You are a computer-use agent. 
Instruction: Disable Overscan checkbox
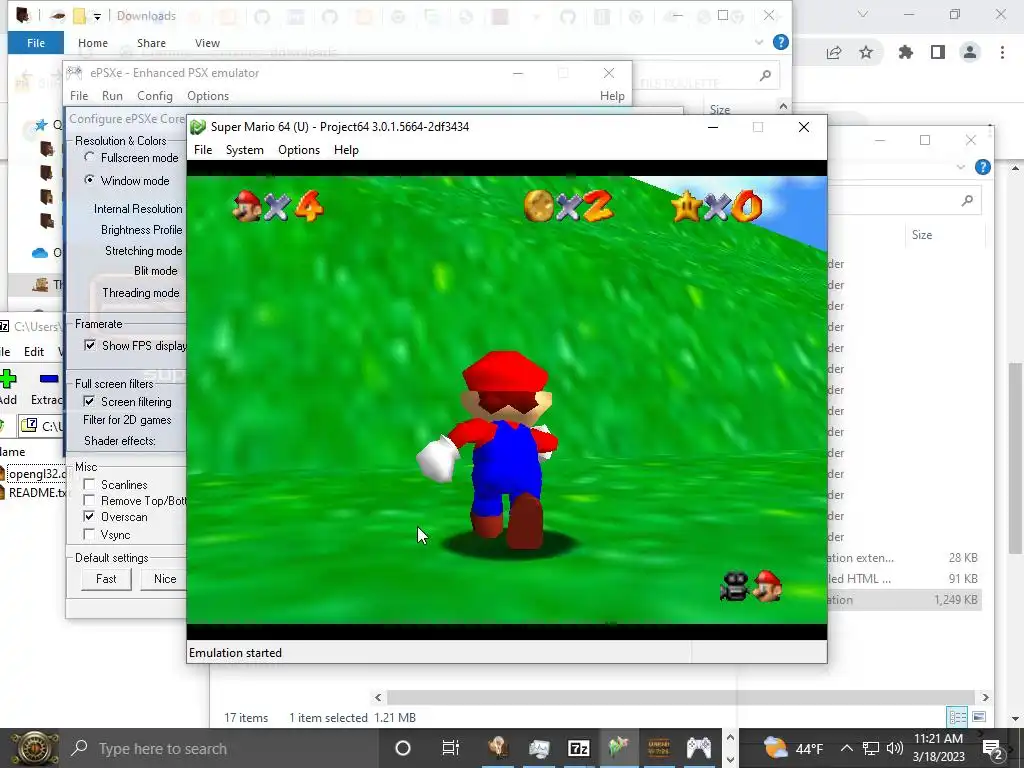click(x=89, y=517)
